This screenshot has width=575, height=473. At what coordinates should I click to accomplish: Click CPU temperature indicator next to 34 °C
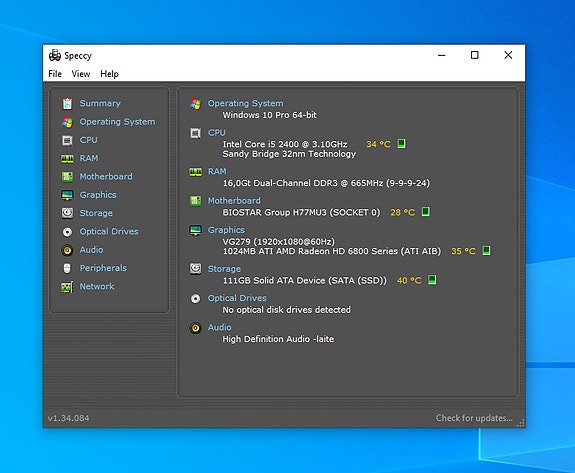click(x=402, y=143)
